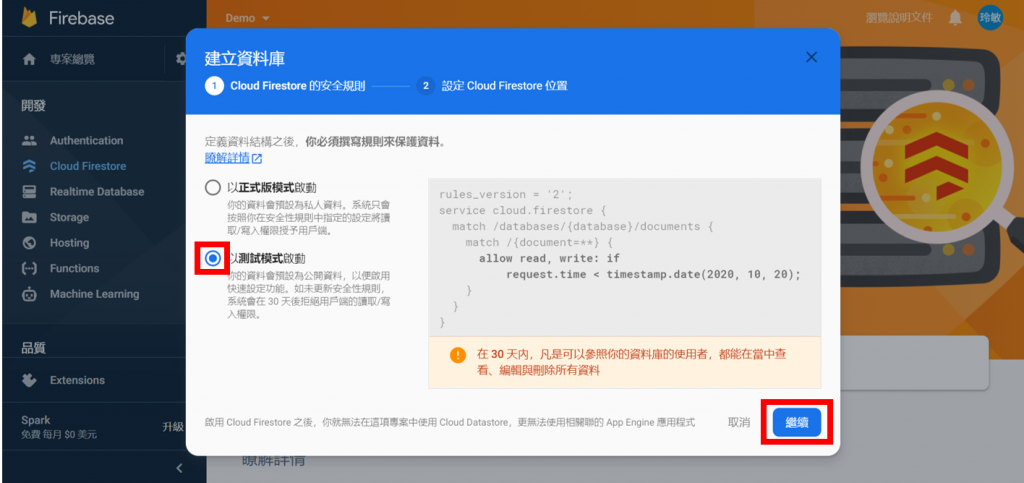Open project settings gear icon

click(181, 59)
